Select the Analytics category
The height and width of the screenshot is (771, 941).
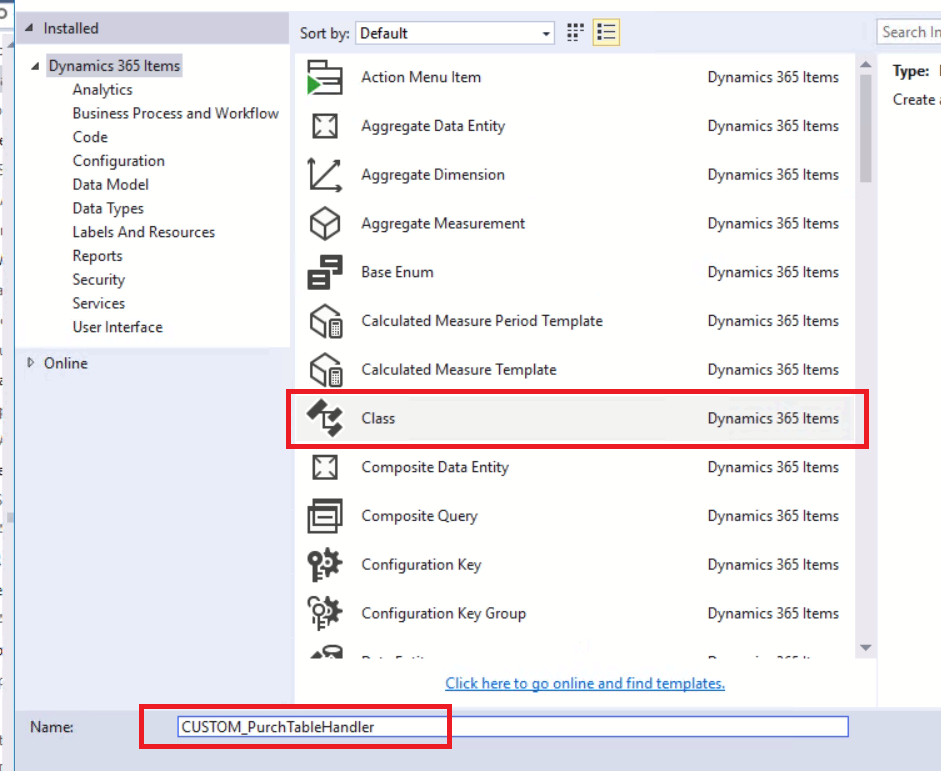(103, 89)
